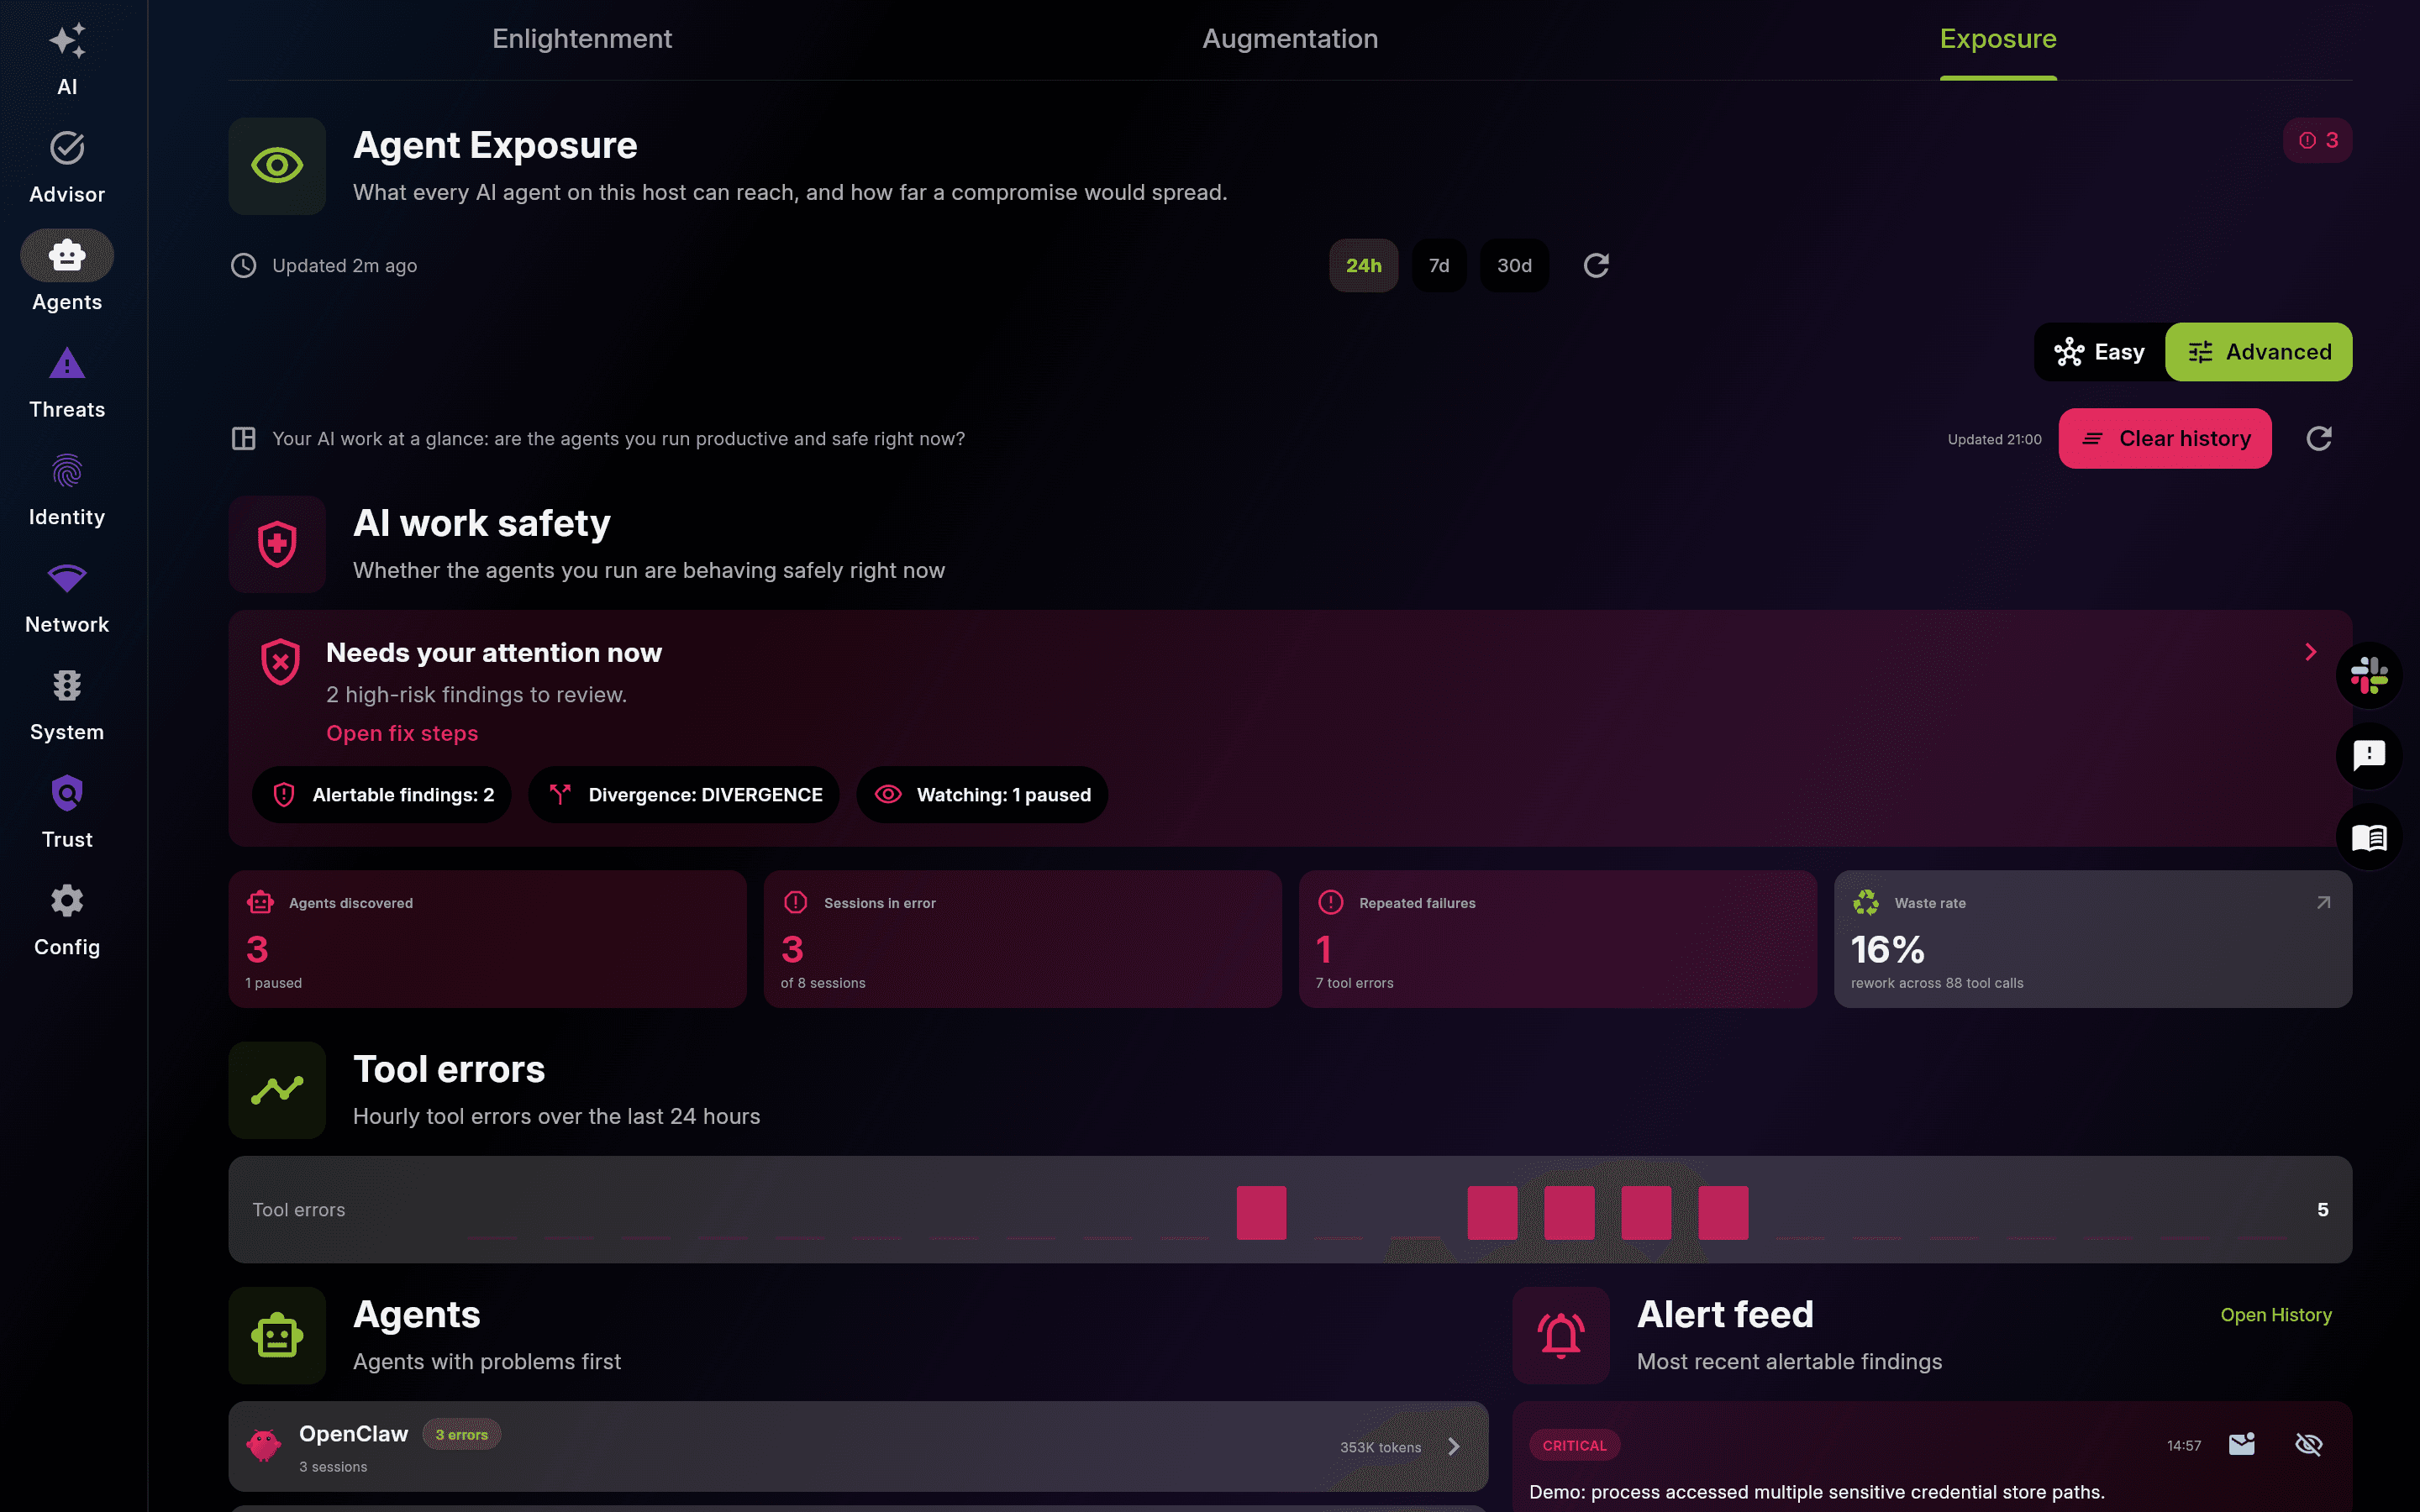The height and width of the screenshot is (1512, 2420).
Task: Open the Config gear section
Action: pos(67,920)
